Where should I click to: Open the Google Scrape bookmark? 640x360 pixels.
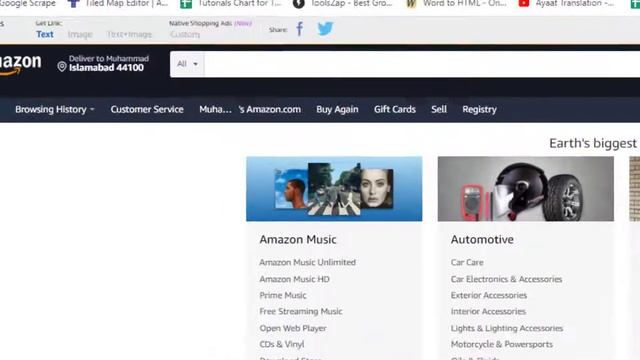pyautogui.click(x=28, y=4)
